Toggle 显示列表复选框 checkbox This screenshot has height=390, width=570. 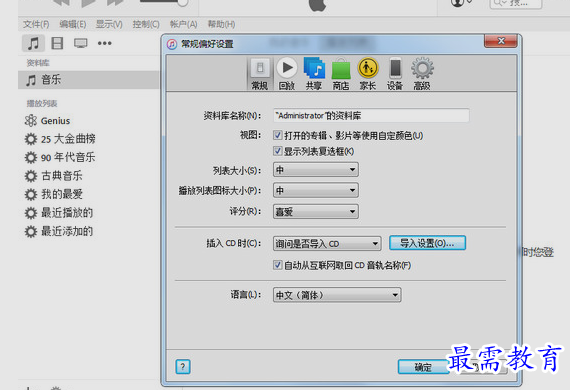[x=277, y=151]
